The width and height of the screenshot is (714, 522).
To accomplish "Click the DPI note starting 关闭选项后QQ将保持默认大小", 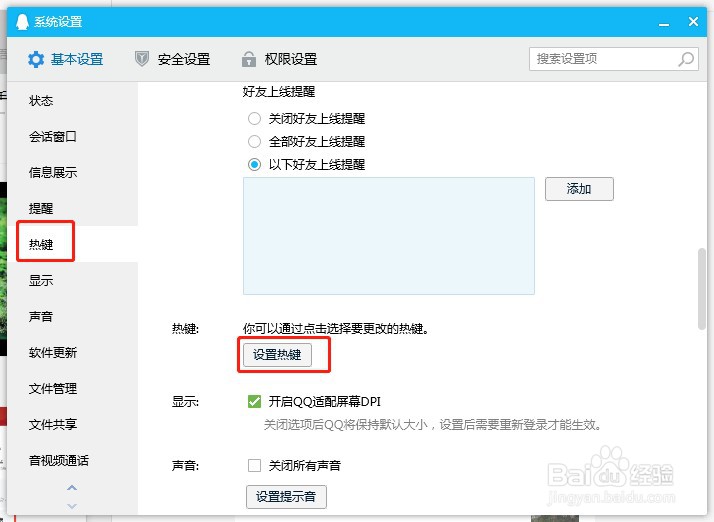I will 433,425.
